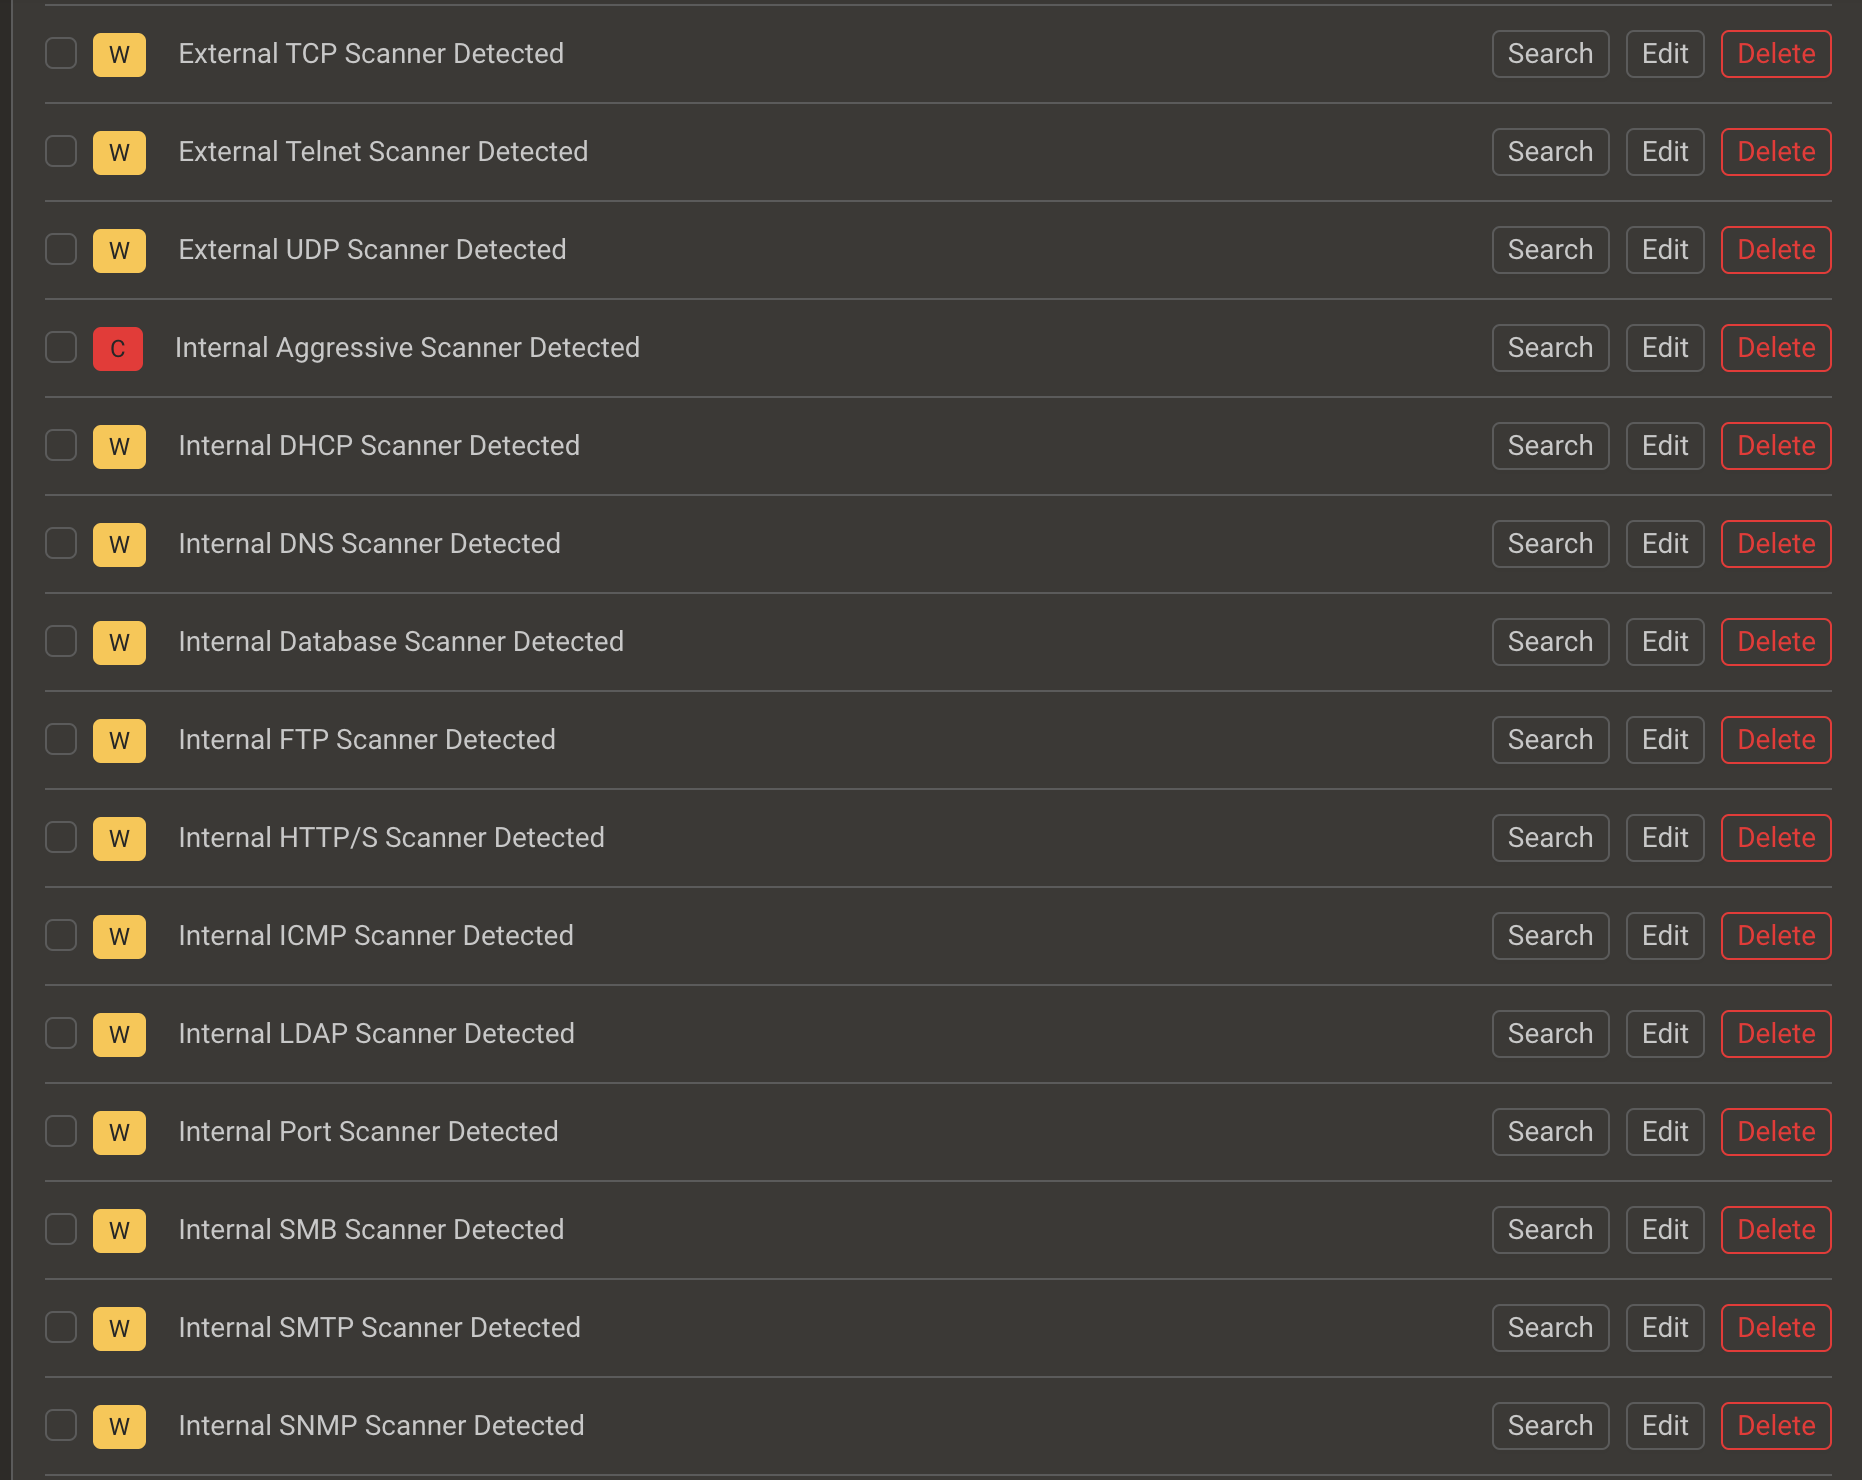The height and width of the screenshot is (1480, 1862).
Task: Click the 'Internal Aggressive Scanner Detected' title
Action: [407, 348]
